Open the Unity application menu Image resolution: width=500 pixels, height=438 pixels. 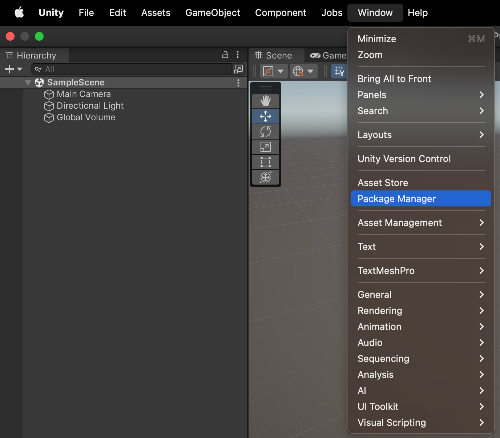tap(51, 13)
